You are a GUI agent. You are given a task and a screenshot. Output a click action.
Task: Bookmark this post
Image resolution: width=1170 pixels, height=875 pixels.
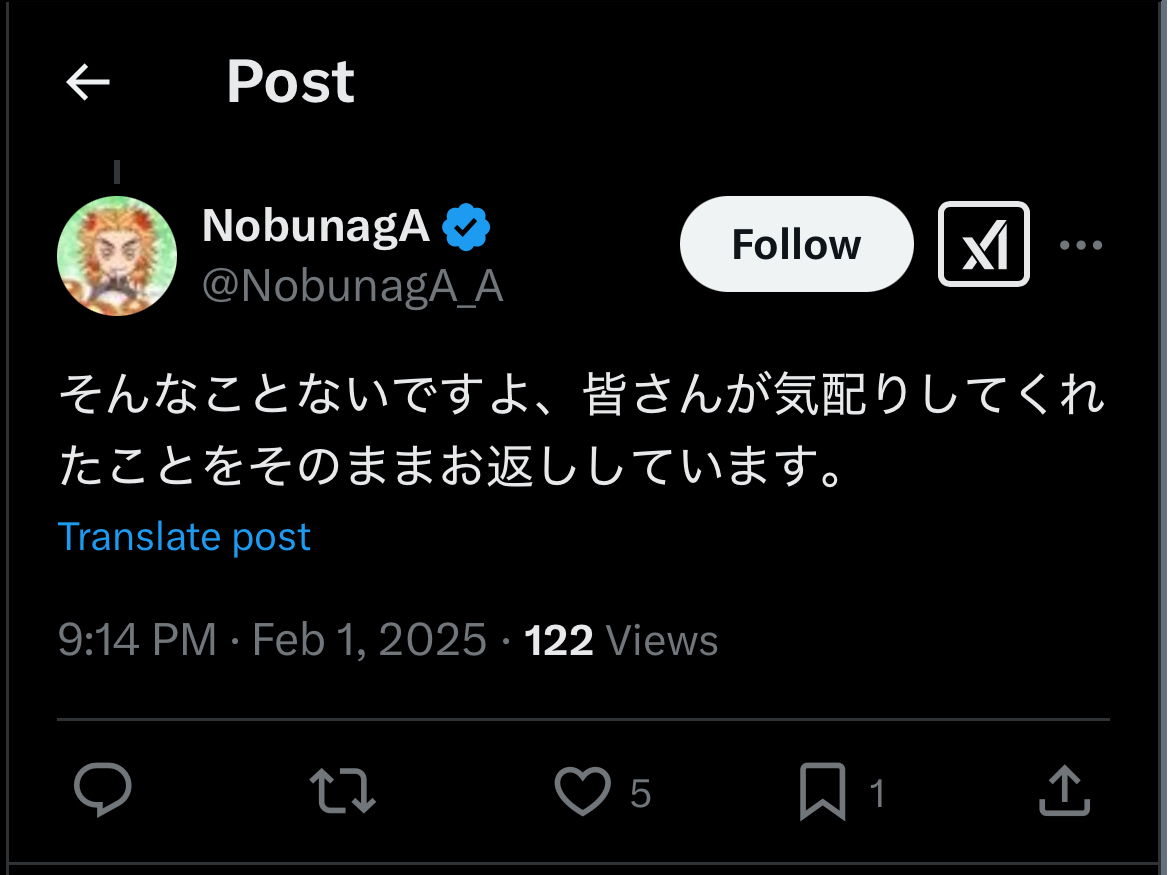click(822, 791)
